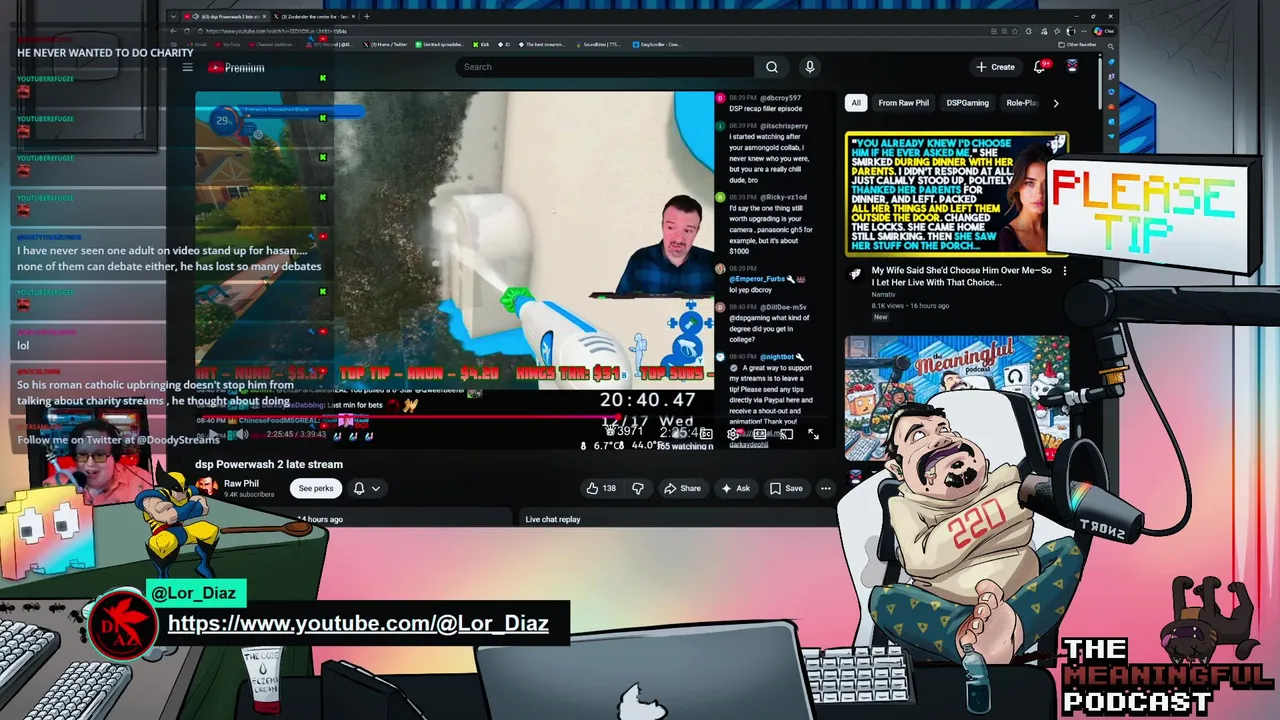Start voice search with microphone icon

coord(810,67)
